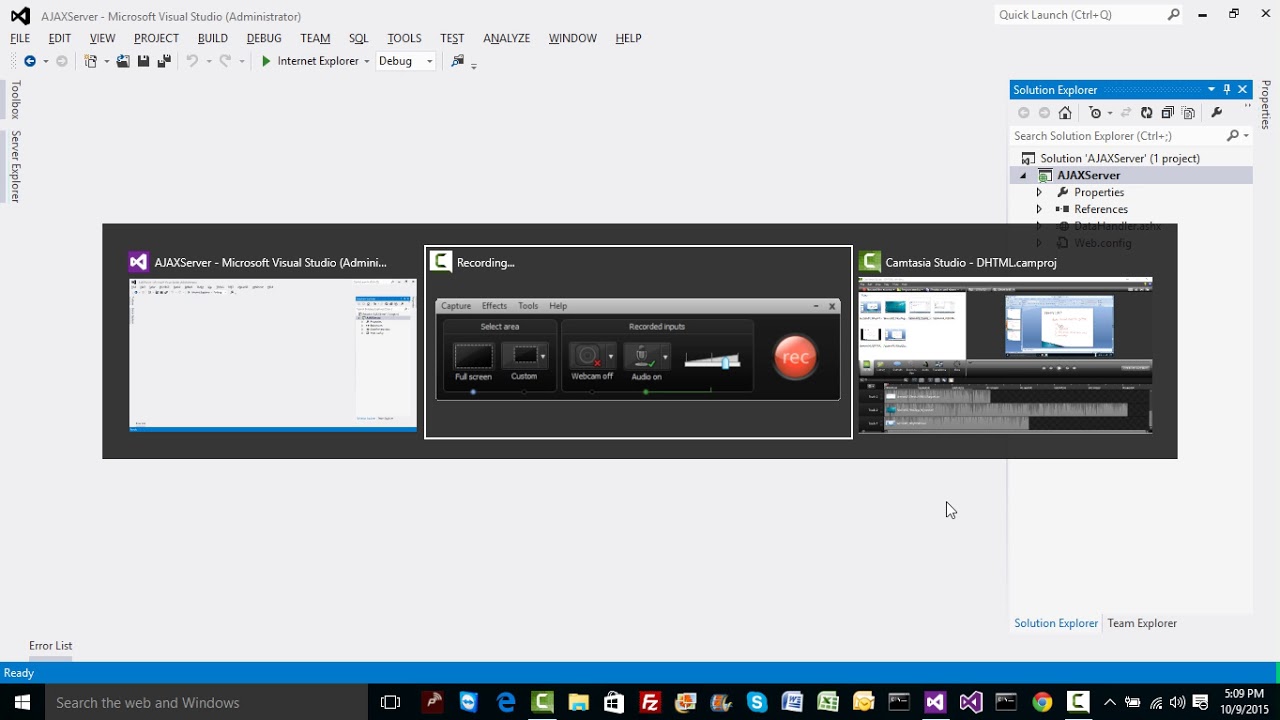
Task: Click the New Project toolbar icon
Action: click(x=91, y=61)
